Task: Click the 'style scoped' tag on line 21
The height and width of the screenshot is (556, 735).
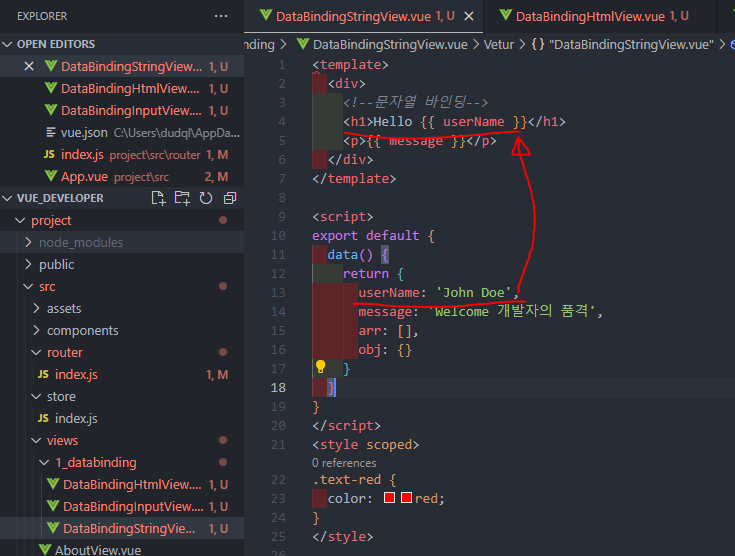Action: pyautogui.click(x=366, y=444)
